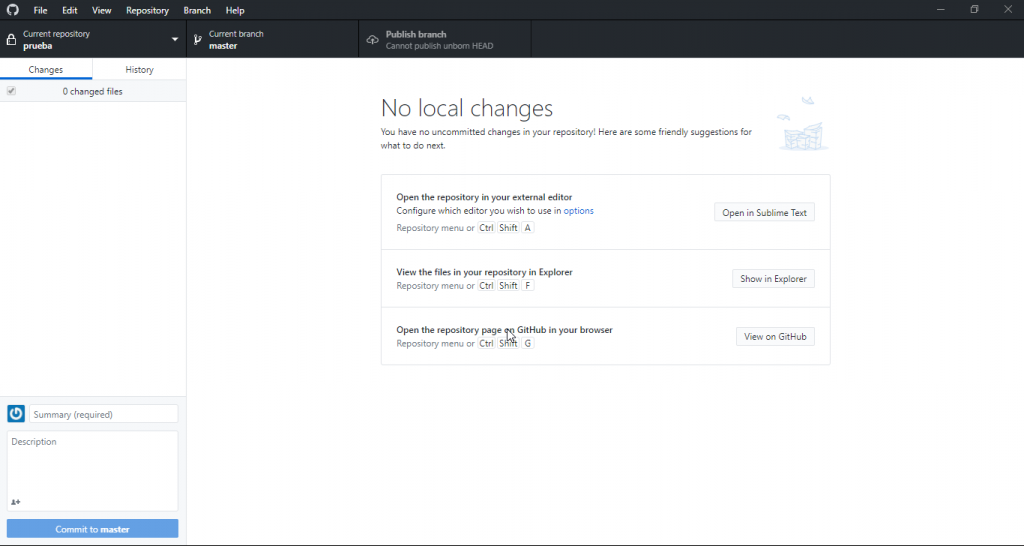
Task: Minimize the GitHub Desktop window
Action: 940,10
